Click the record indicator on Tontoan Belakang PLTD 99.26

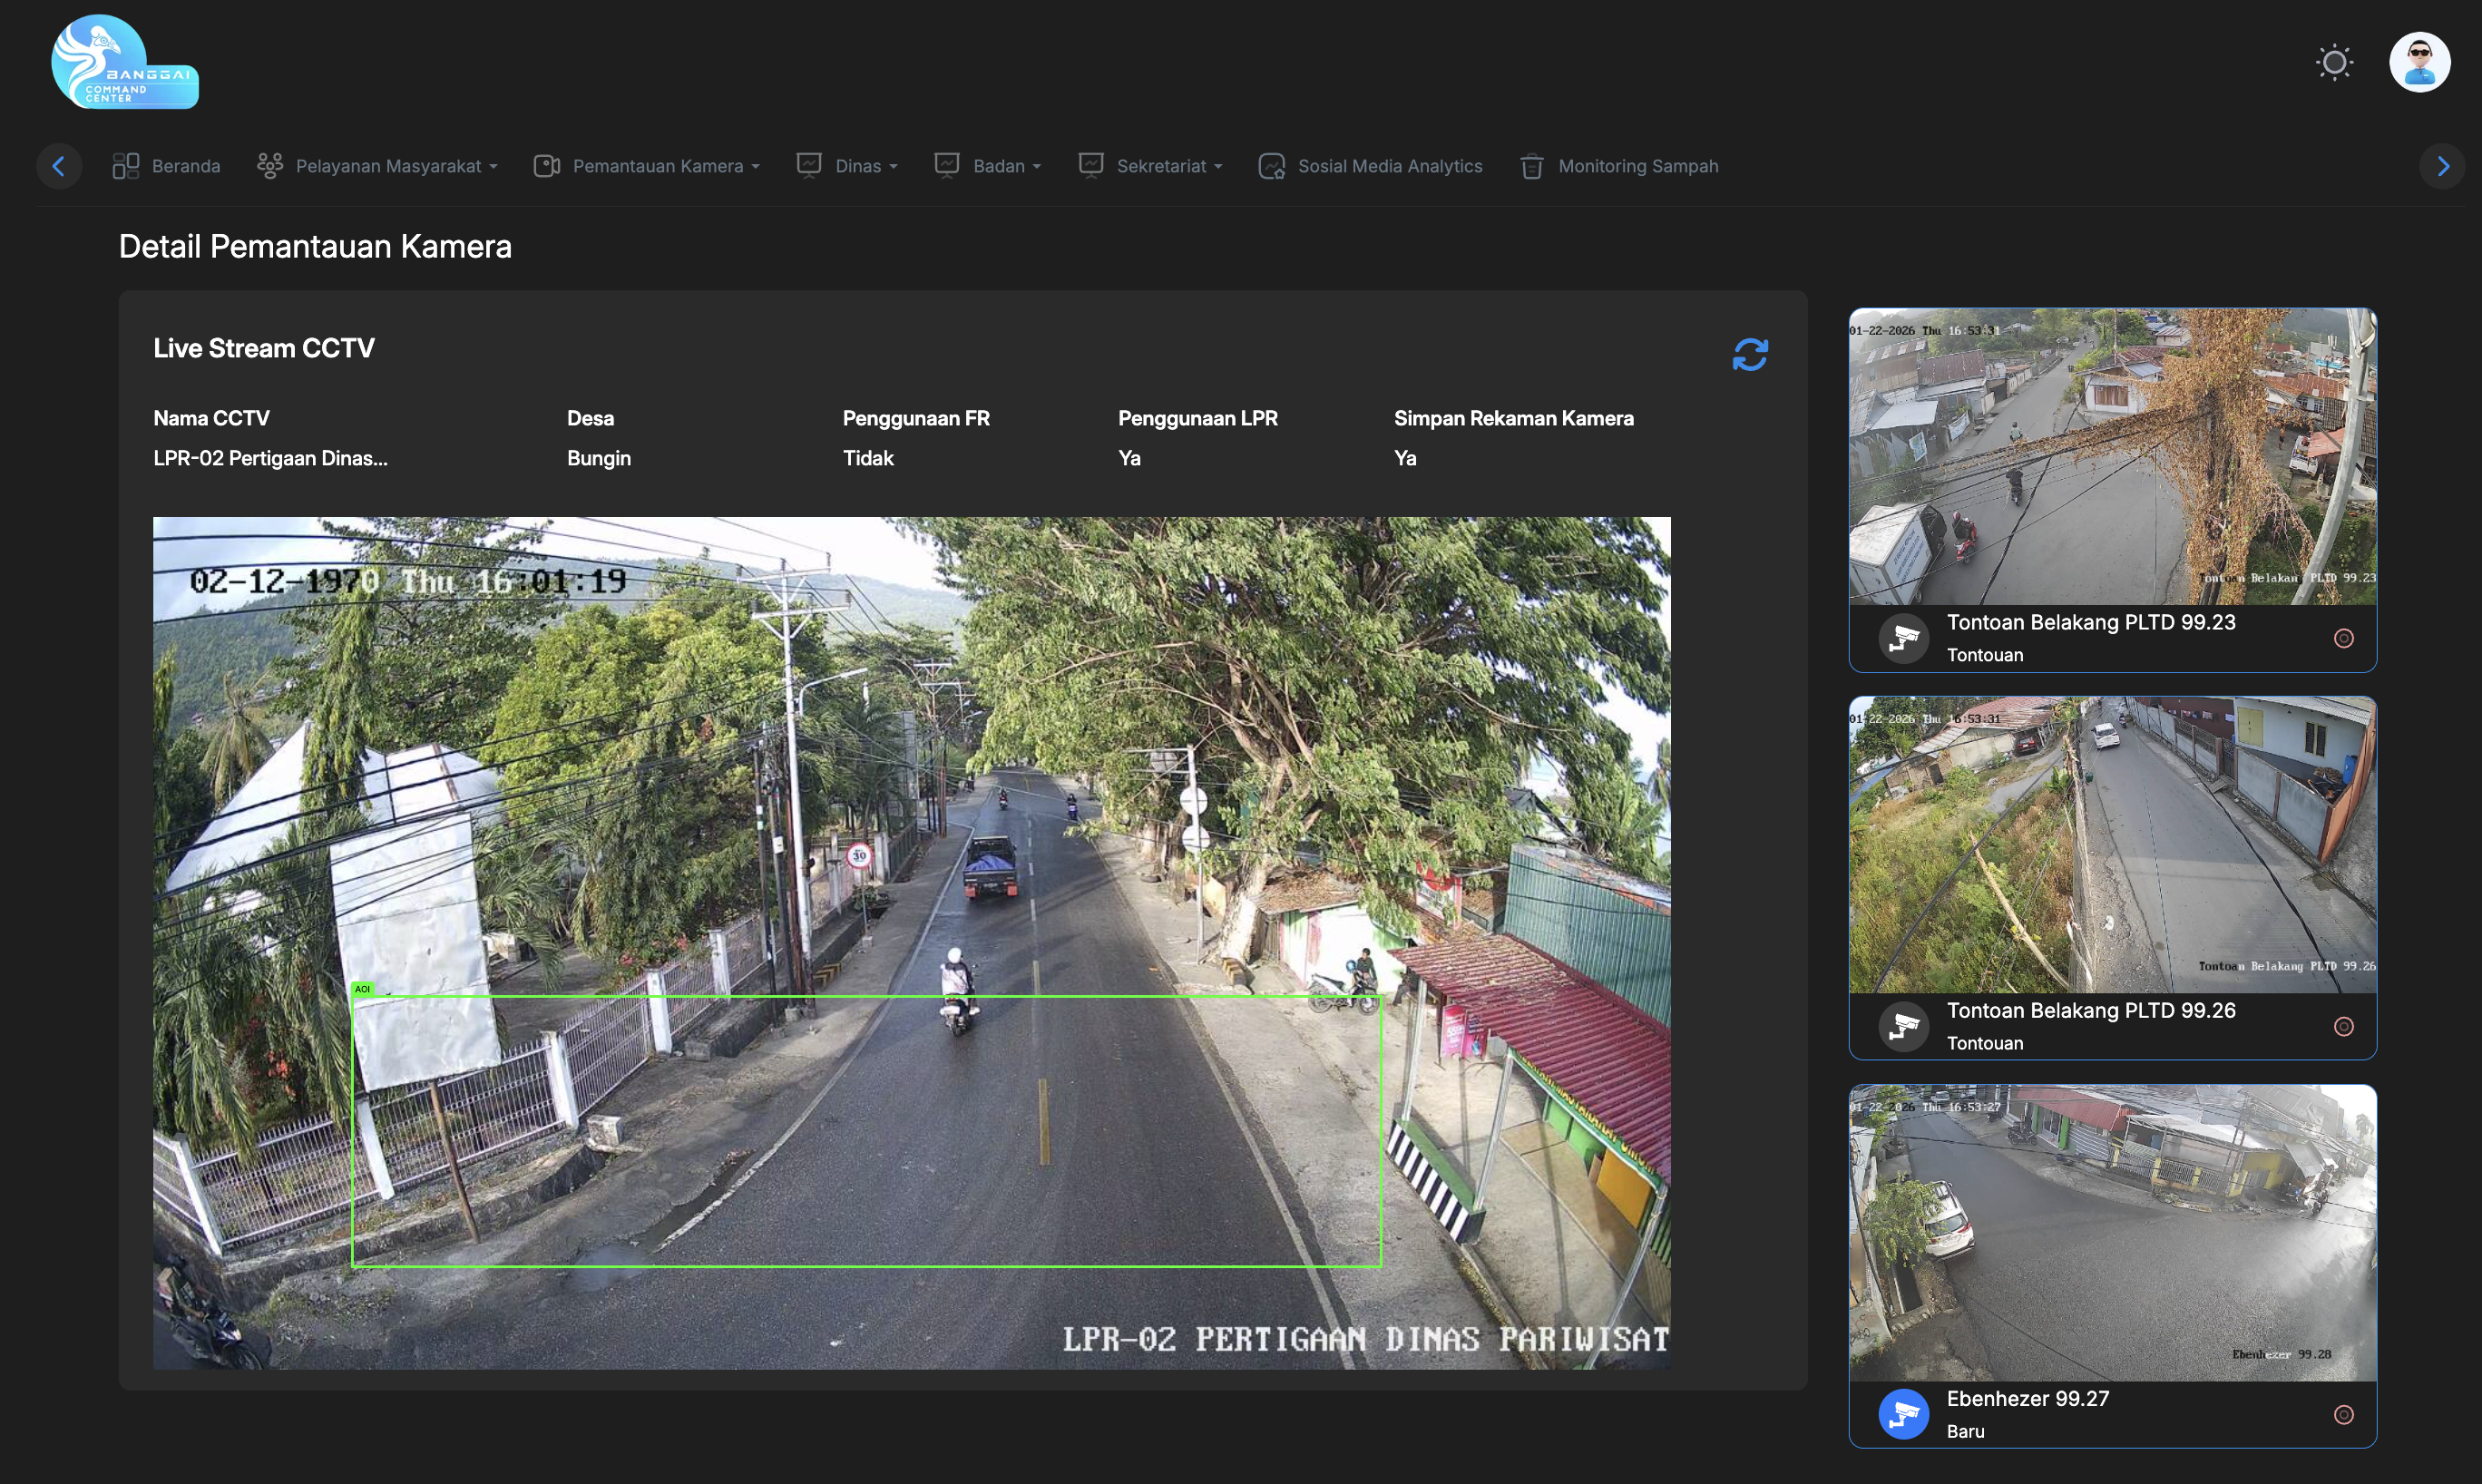pyautogui.click(x=2346, y=1026)
